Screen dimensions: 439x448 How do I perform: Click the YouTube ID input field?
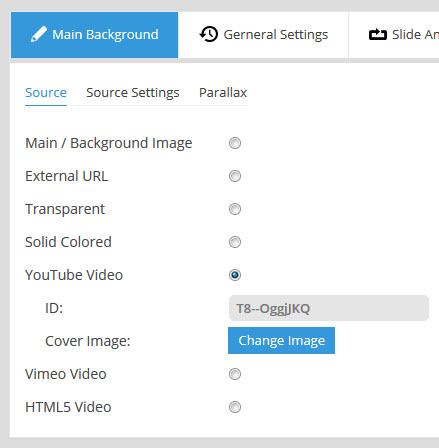tap(329, 308)
